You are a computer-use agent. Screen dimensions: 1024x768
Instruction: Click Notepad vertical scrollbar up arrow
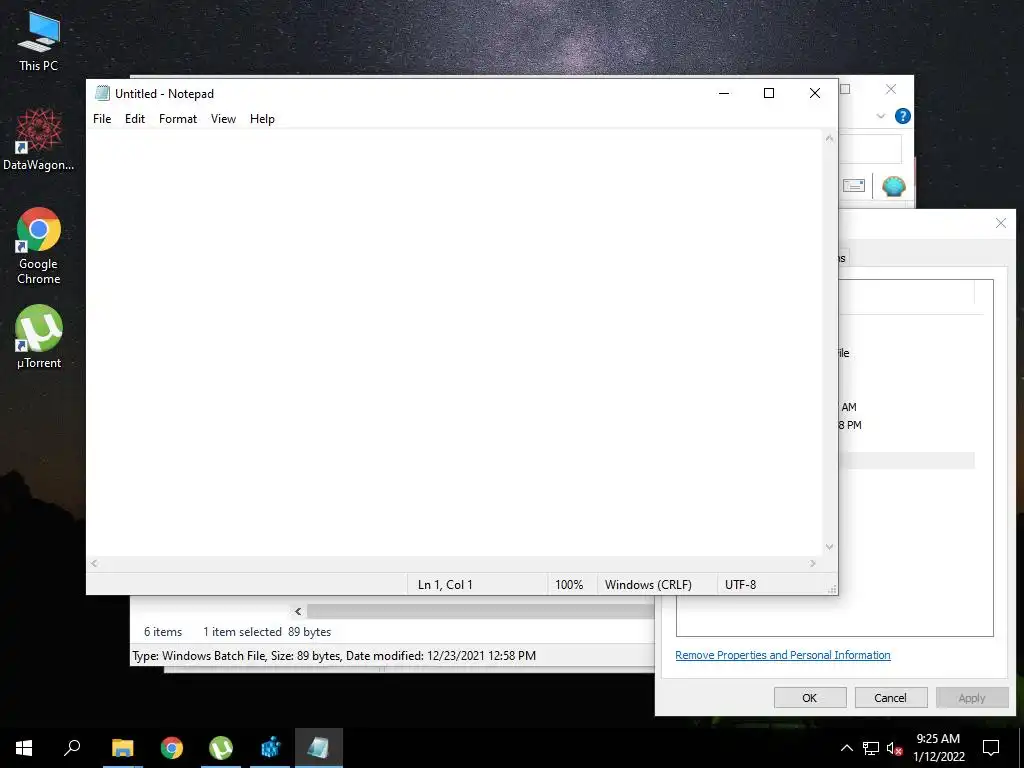point(829,138)
